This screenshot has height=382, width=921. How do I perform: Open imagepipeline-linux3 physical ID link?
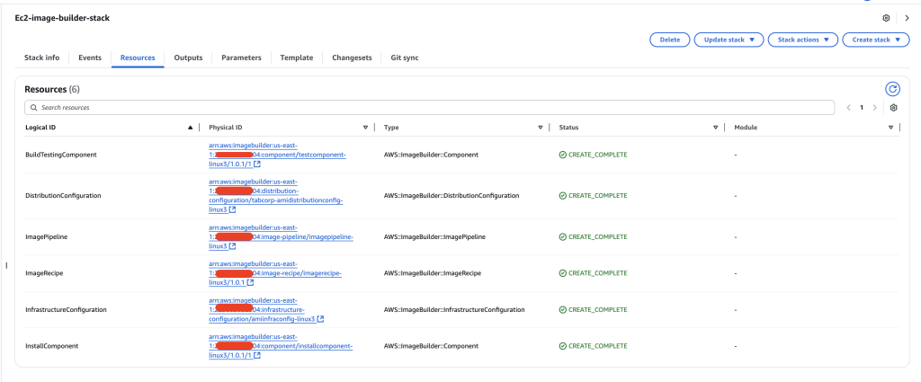point(281,236)
